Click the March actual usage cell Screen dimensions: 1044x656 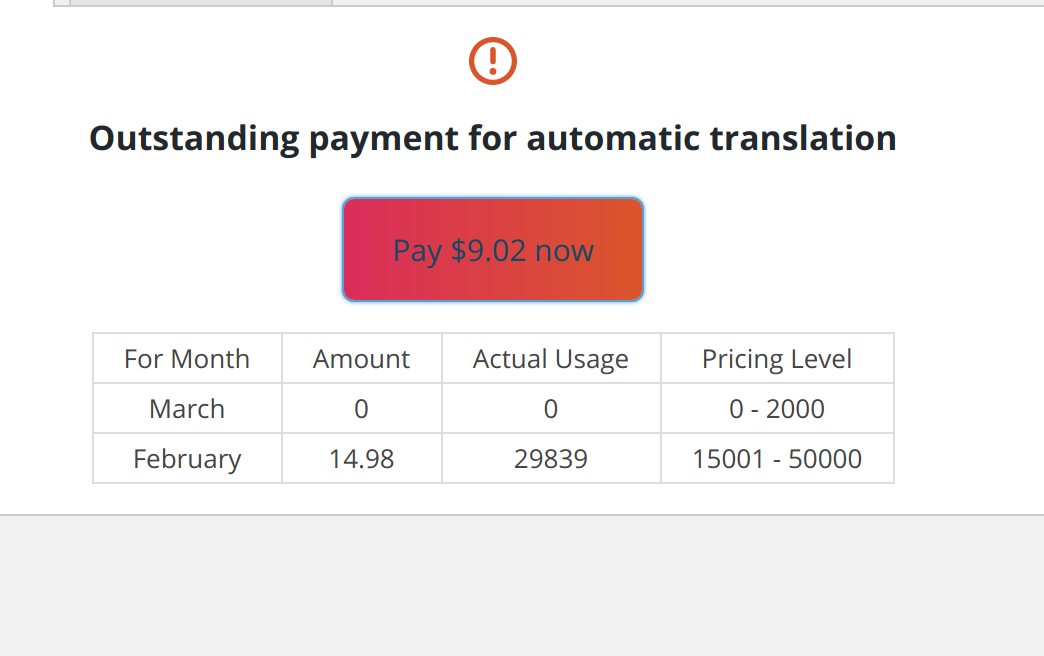[x=550, y=409]
